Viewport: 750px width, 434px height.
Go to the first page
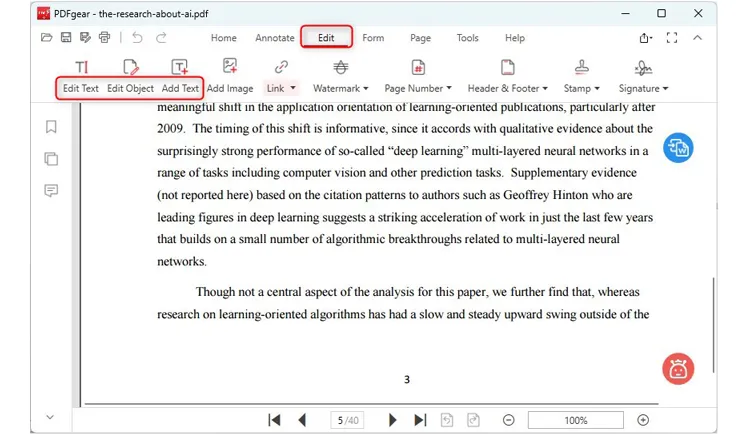[x=275, y=420]
